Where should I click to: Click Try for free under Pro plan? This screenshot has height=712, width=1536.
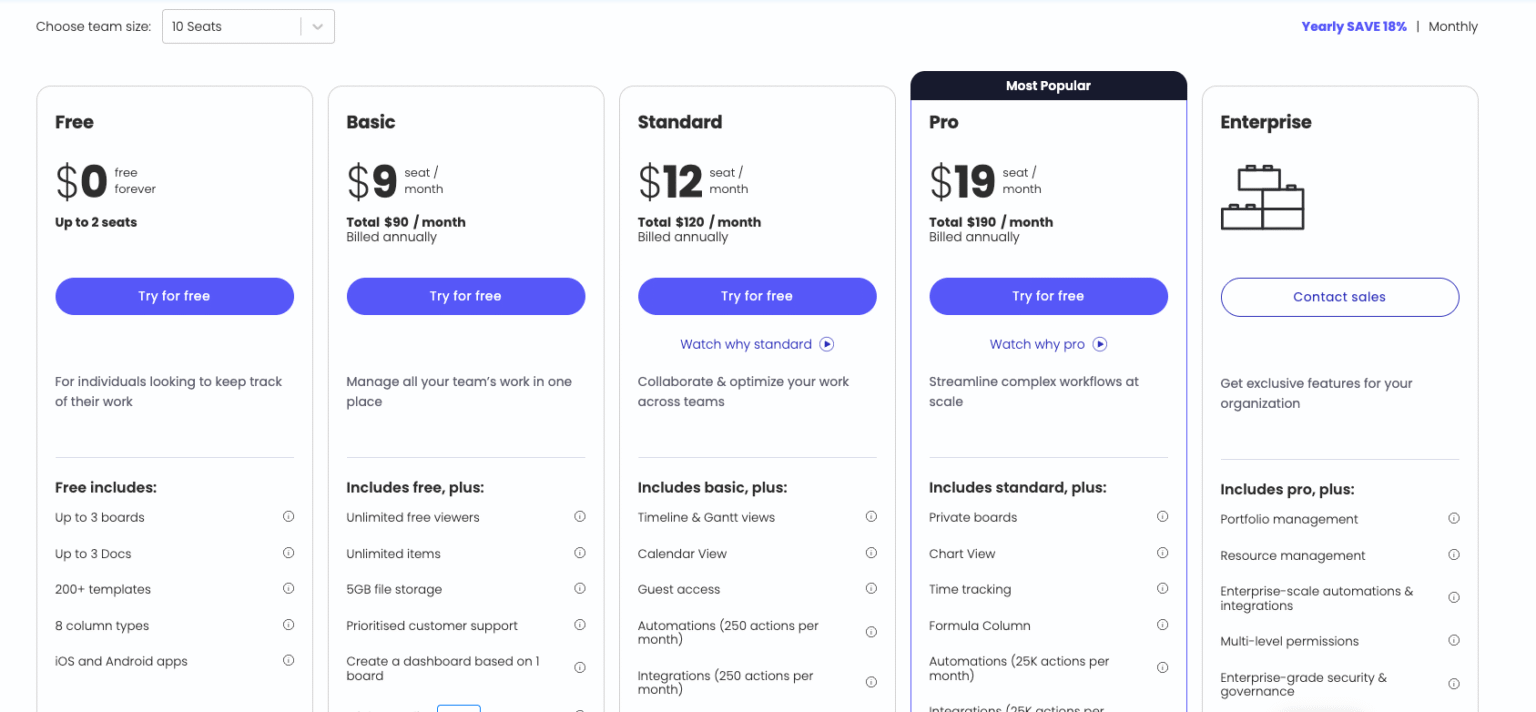pyautogui.click(x=1048, y=296)
